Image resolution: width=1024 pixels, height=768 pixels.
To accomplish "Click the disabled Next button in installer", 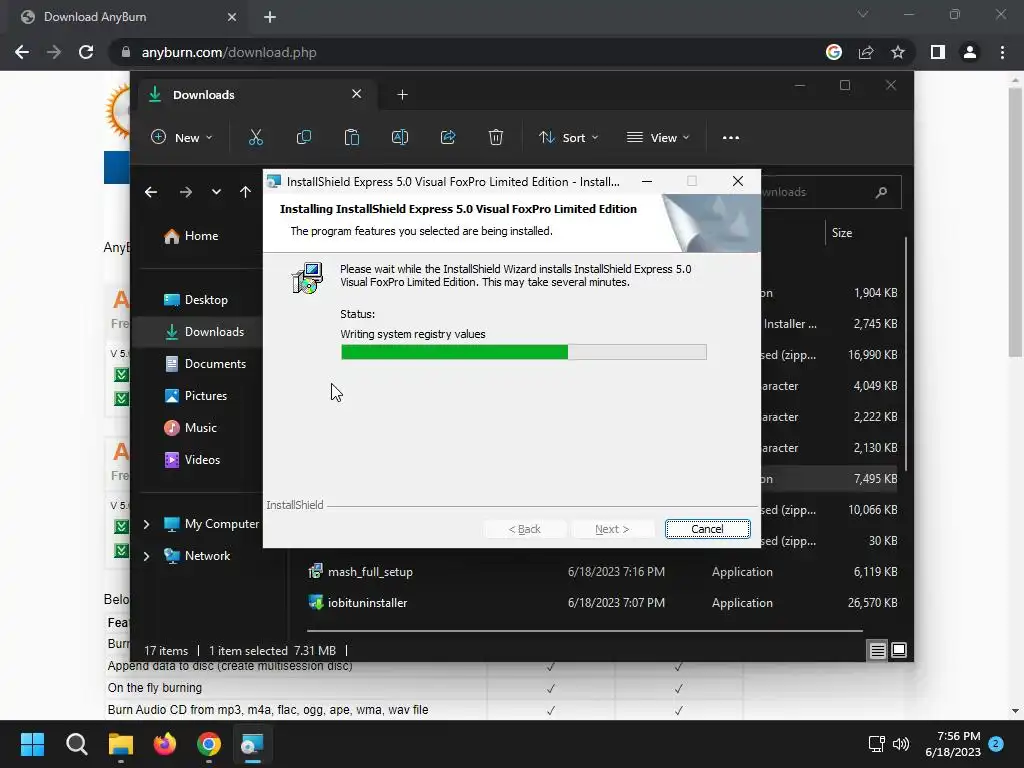I will coord(612,529).
